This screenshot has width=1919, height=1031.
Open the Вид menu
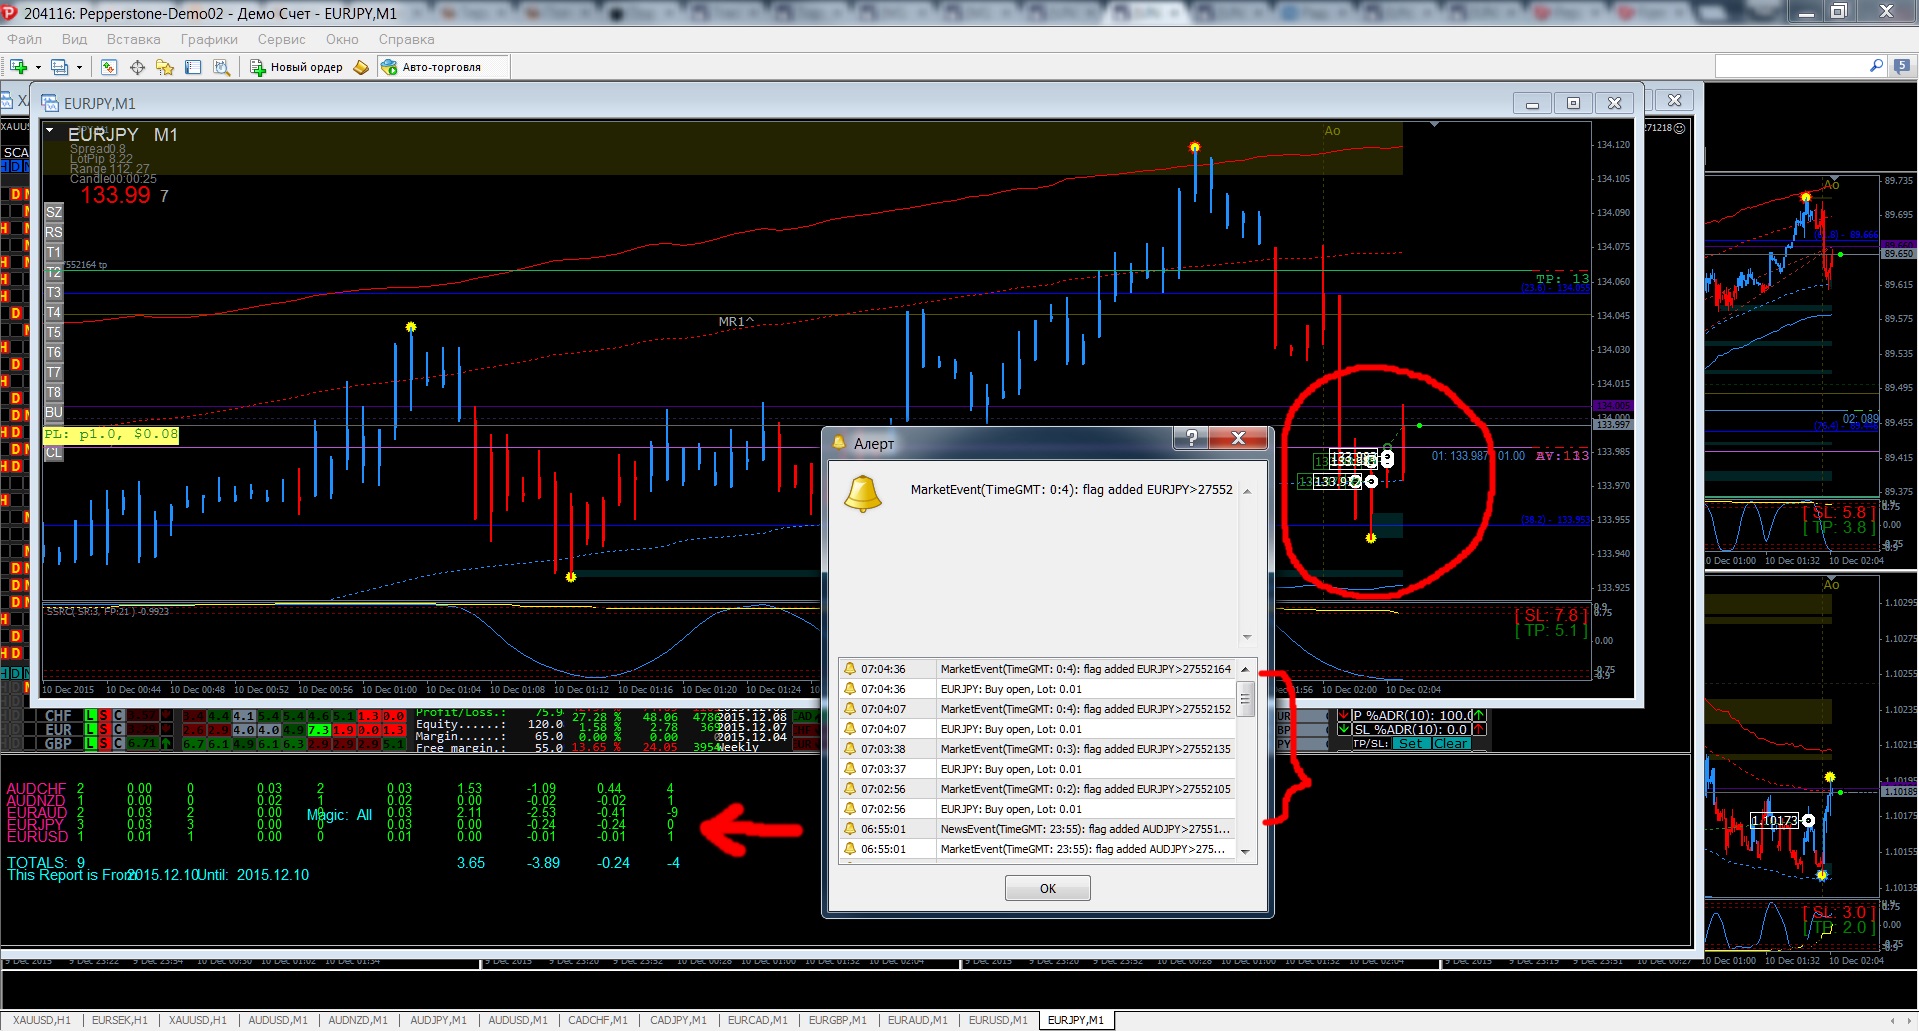click(x=74, y=39)
